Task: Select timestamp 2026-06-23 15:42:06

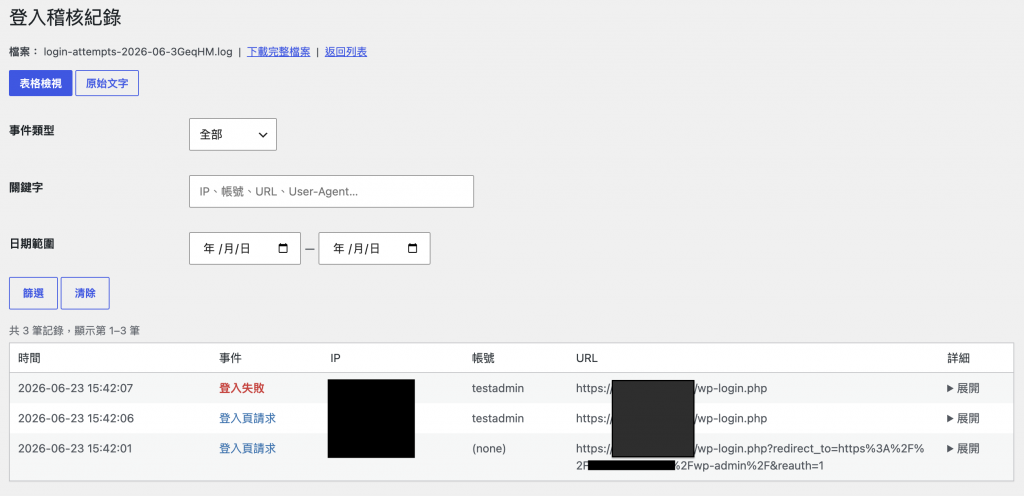Action: click(x=76, y=418)
